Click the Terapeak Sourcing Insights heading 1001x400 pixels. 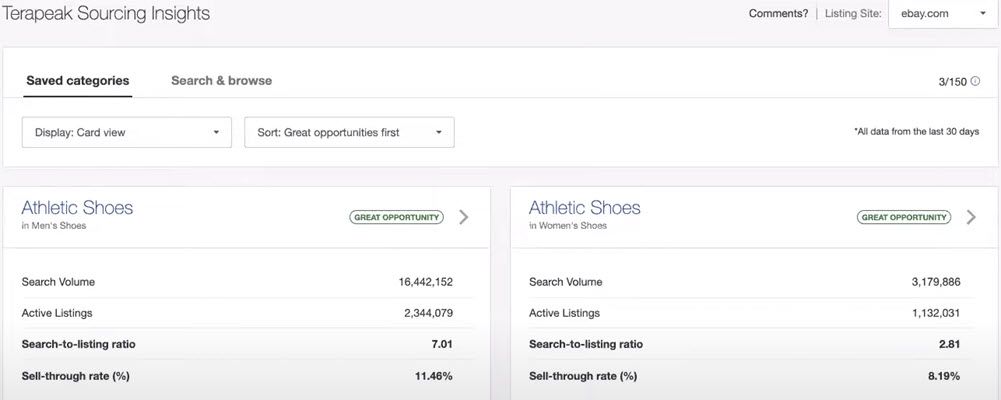click(106, 13)
